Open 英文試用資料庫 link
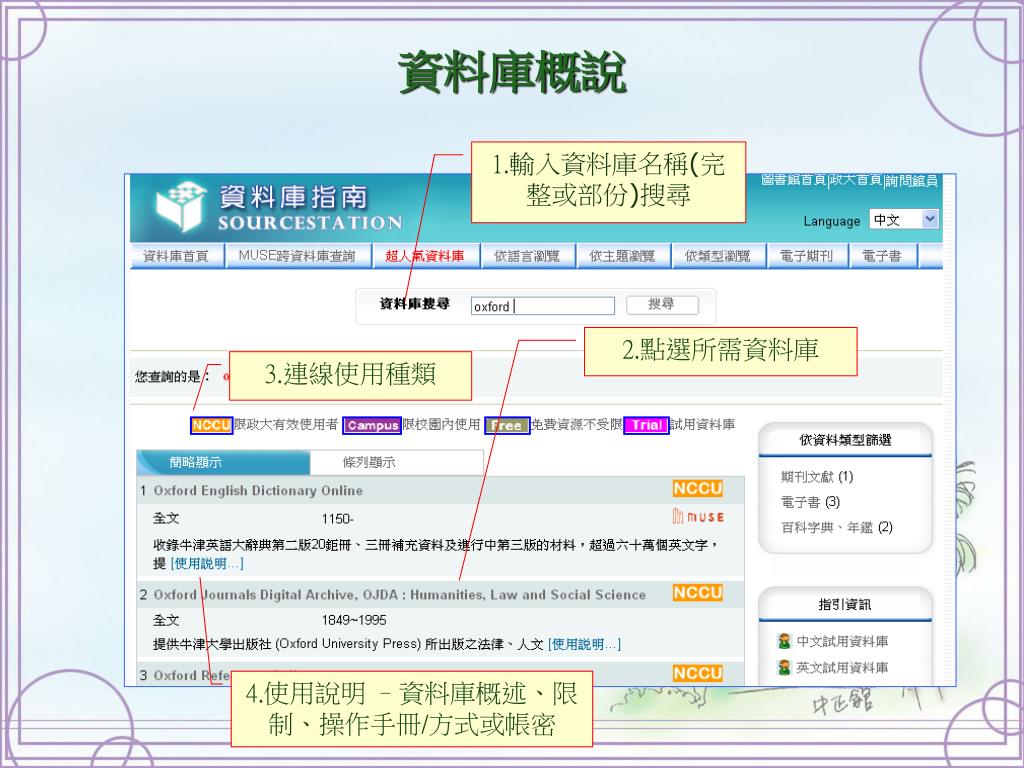 click(842, 667)
